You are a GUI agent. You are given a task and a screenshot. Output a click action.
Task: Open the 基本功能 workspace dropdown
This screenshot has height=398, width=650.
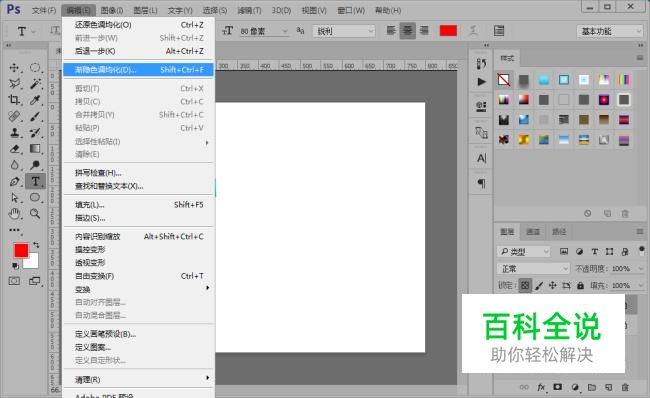point(609,31)
